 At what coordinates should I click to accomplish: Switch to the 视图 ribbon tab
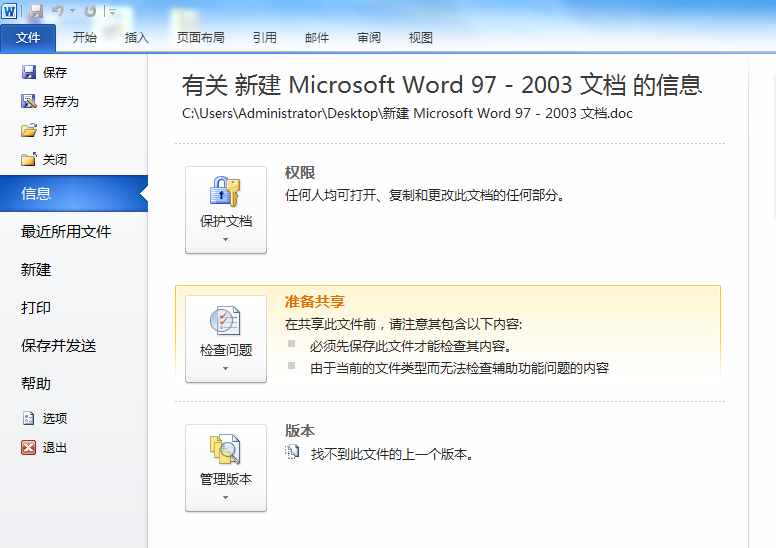pyautogui.click(x=421, y=38)
